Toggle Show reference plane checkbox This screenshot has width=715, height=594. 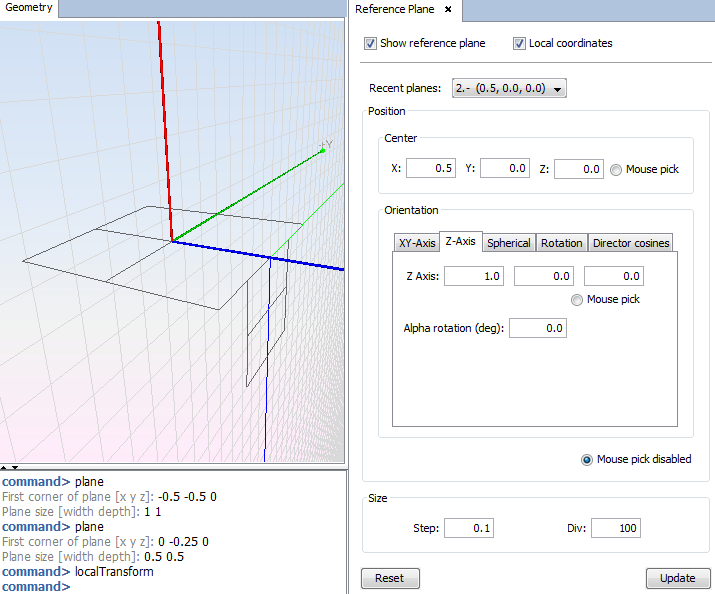click(x=371, y=43)
